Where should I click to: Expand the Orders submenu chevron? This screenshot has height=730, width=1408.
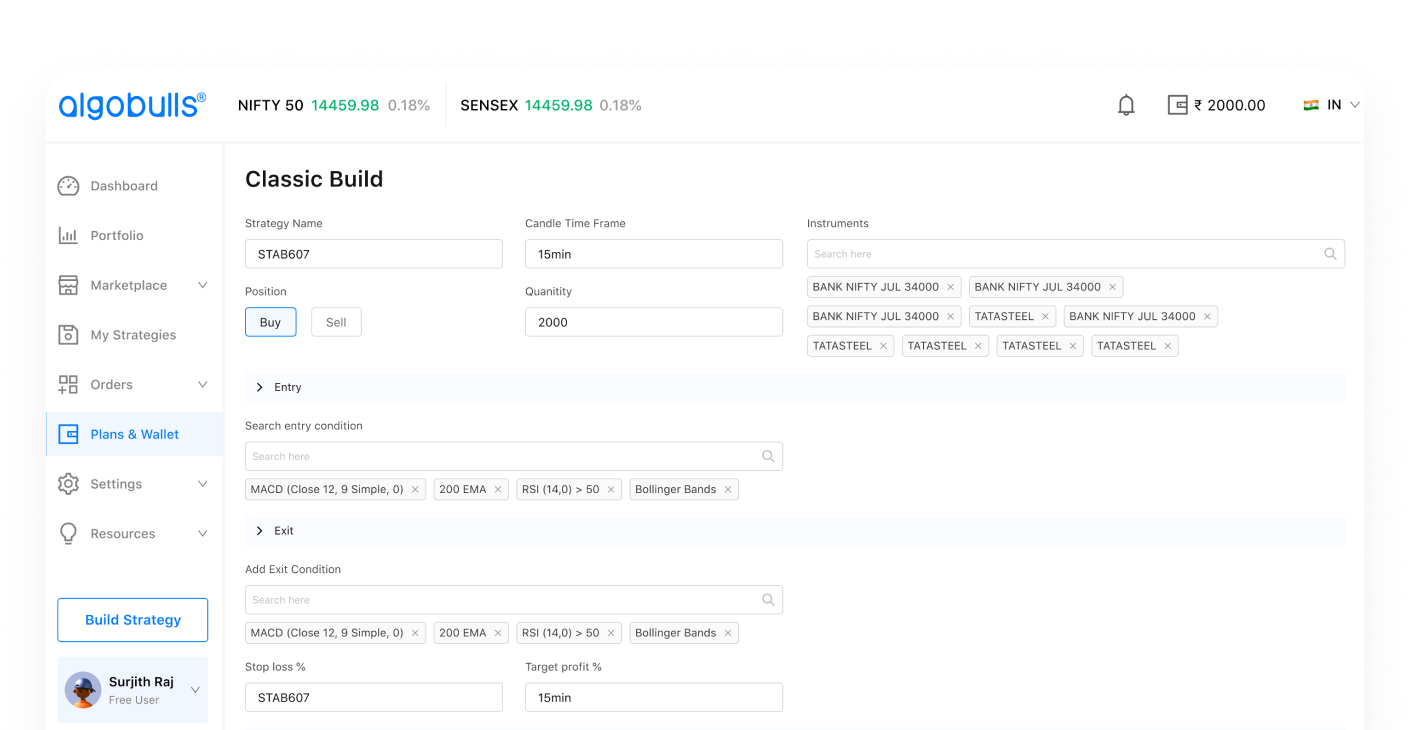pos(202,385)
